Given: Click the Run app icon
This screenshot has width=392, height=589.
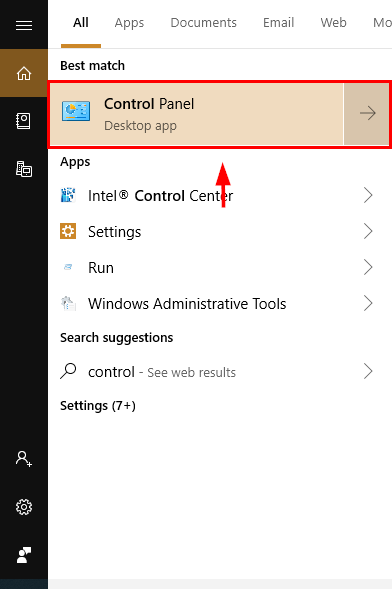Looking at the screenshot, I should (x=68, y=267).
